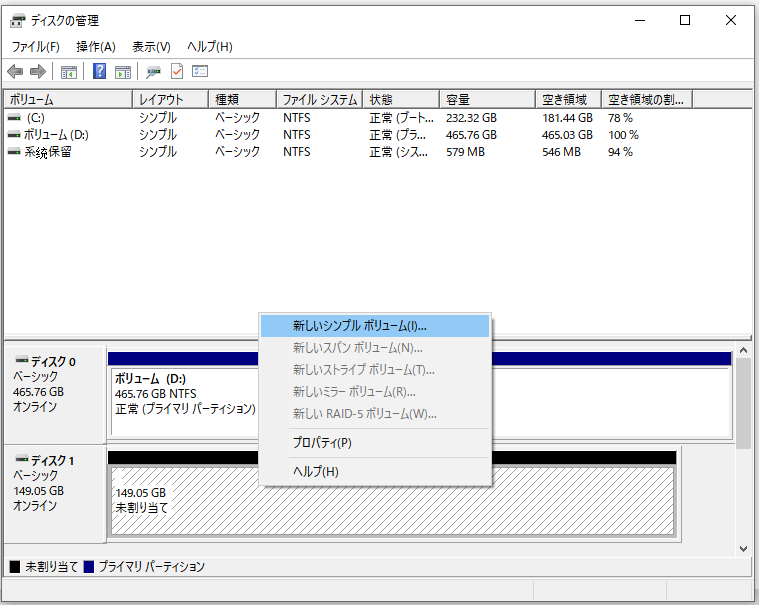Click the Forward arrow toolbar icon
Image resolution: width=759 pixels, height=605 pixels.
(38, 72)
